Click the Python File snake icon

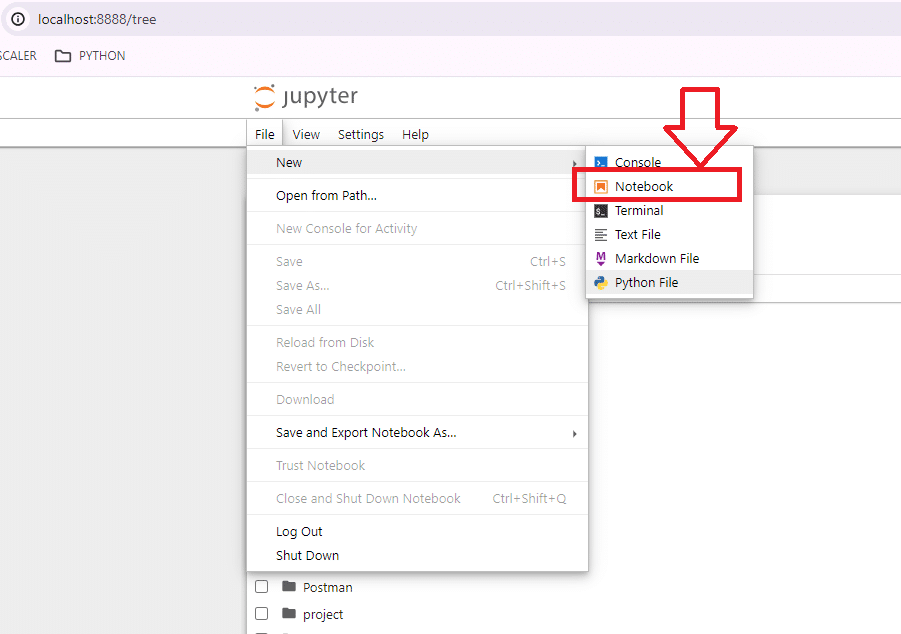tap(600, 283)
